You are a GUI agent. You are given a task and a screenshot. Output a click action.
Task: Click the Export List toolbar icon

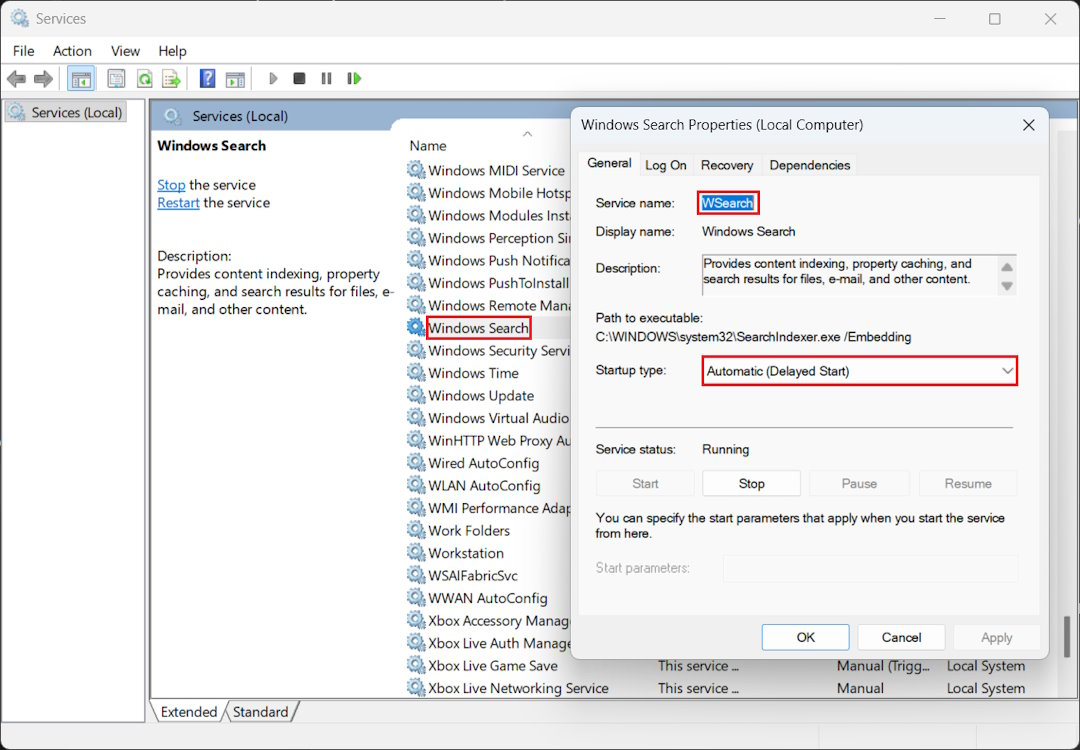coord(171,79)
